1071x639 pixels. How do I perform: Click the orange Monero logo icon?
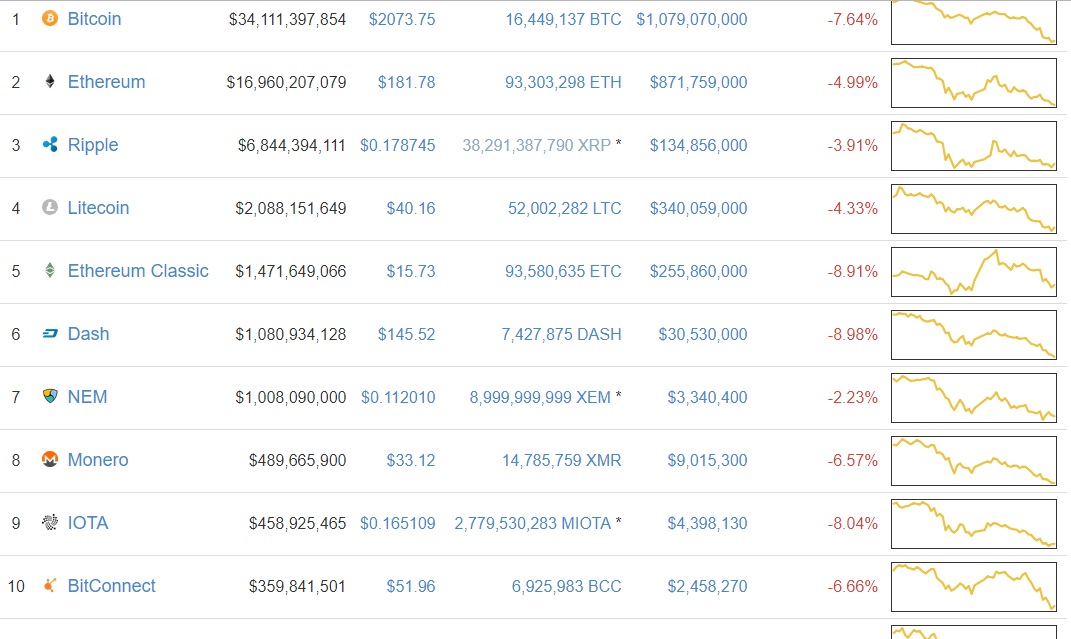pos(49,459)
